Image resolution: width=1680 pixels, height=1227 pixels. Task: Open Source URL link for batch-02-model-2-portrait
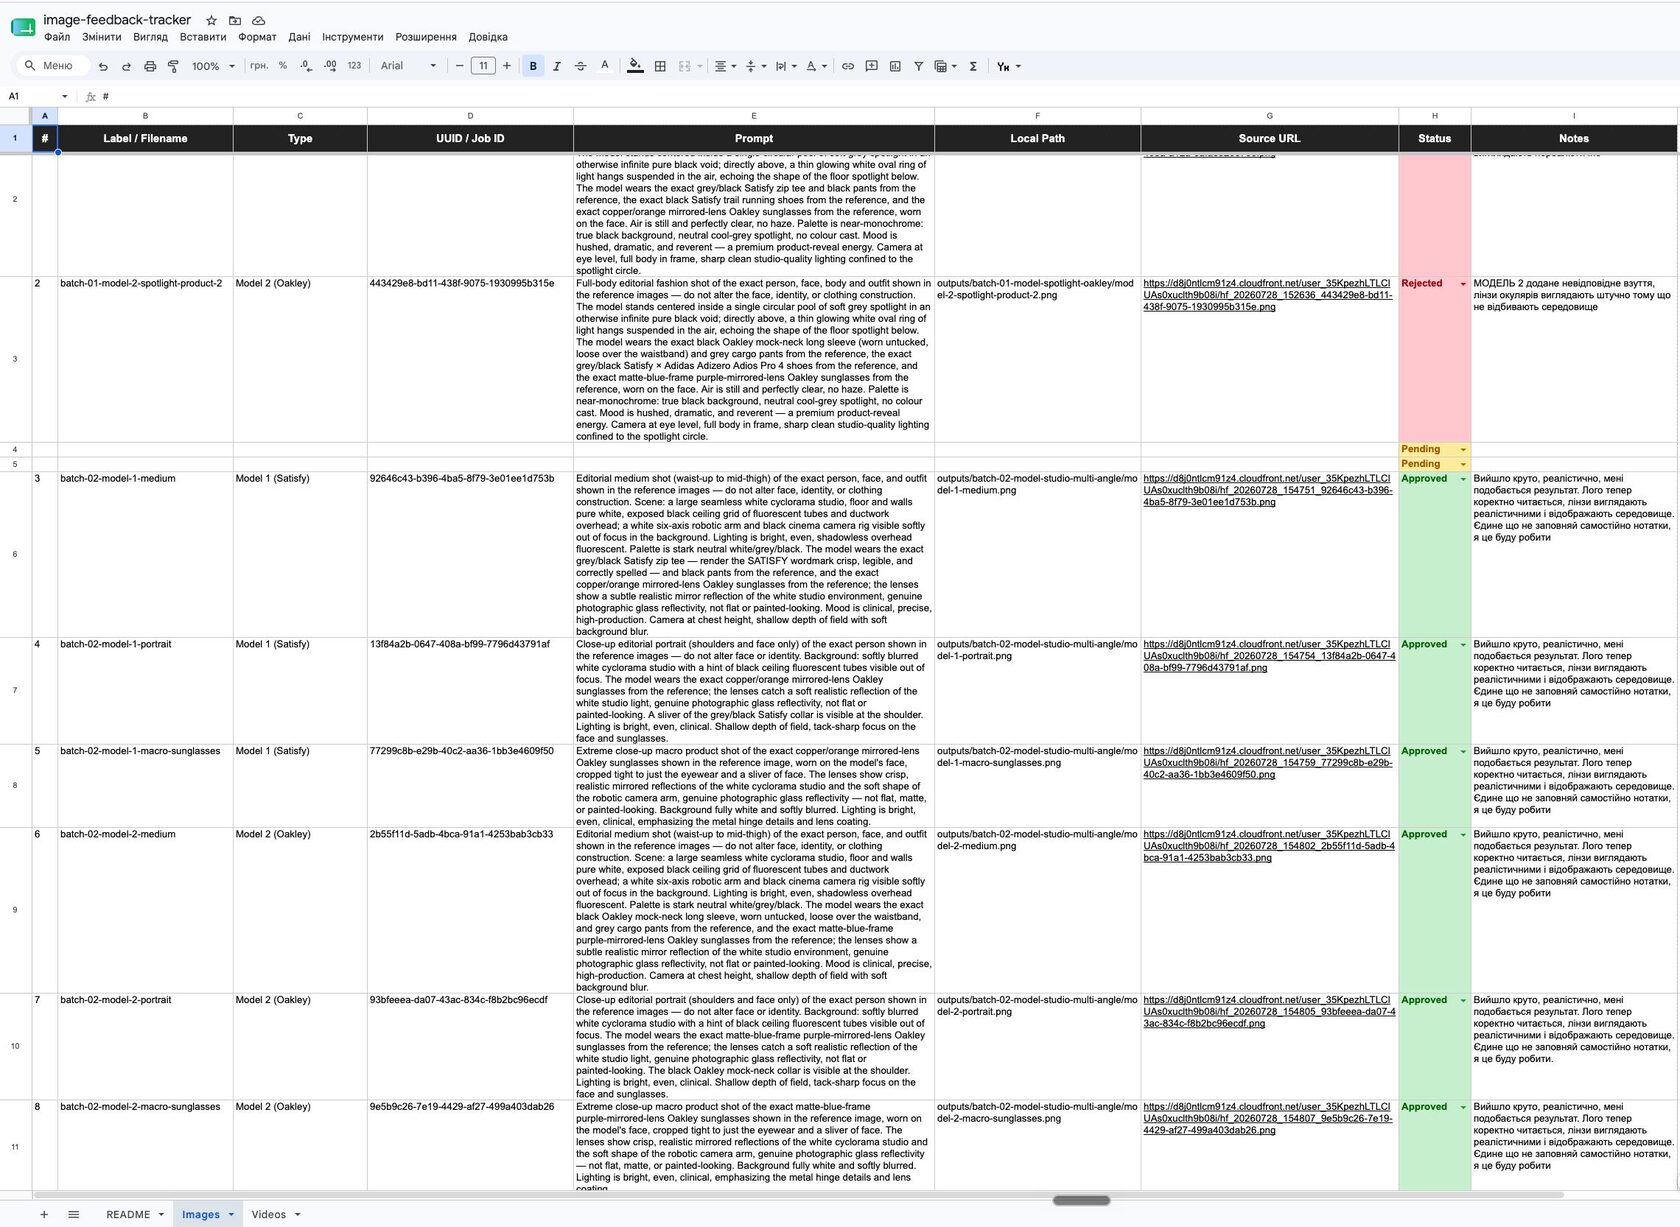1269,1011
